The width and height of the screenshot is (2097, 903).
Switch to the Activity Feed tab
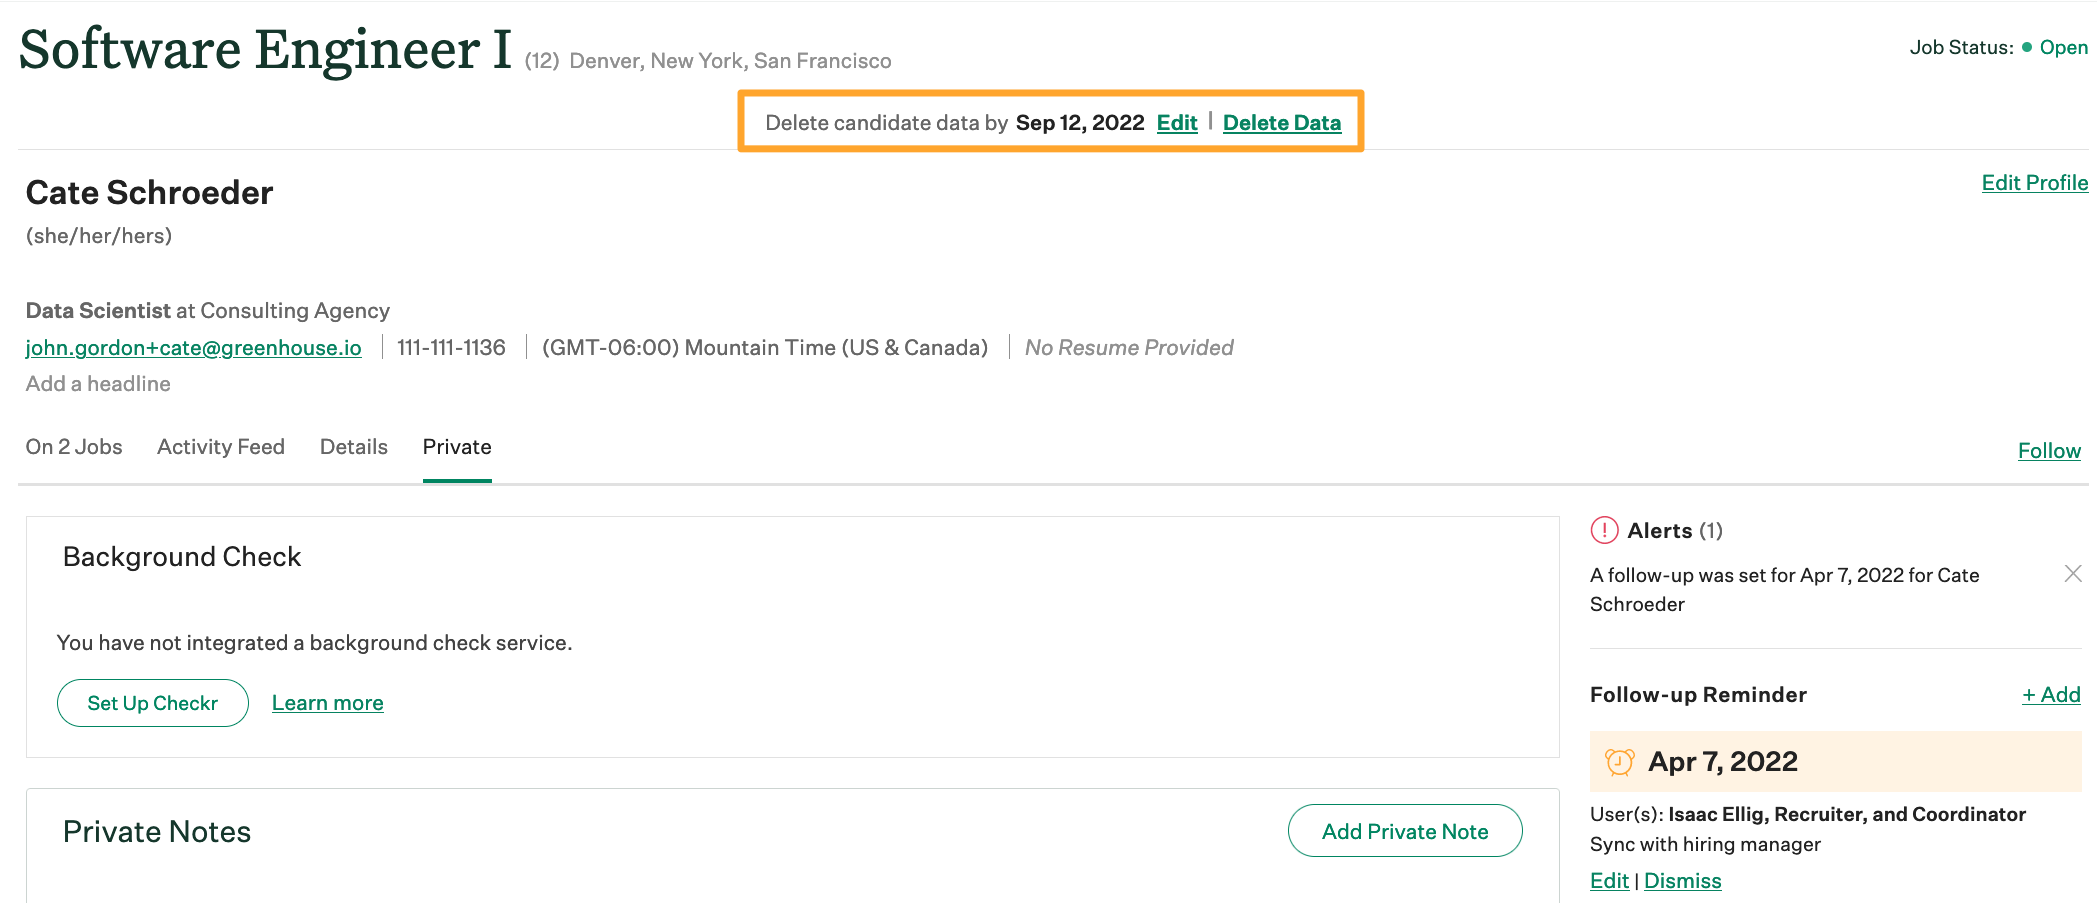tap(220, 447)
